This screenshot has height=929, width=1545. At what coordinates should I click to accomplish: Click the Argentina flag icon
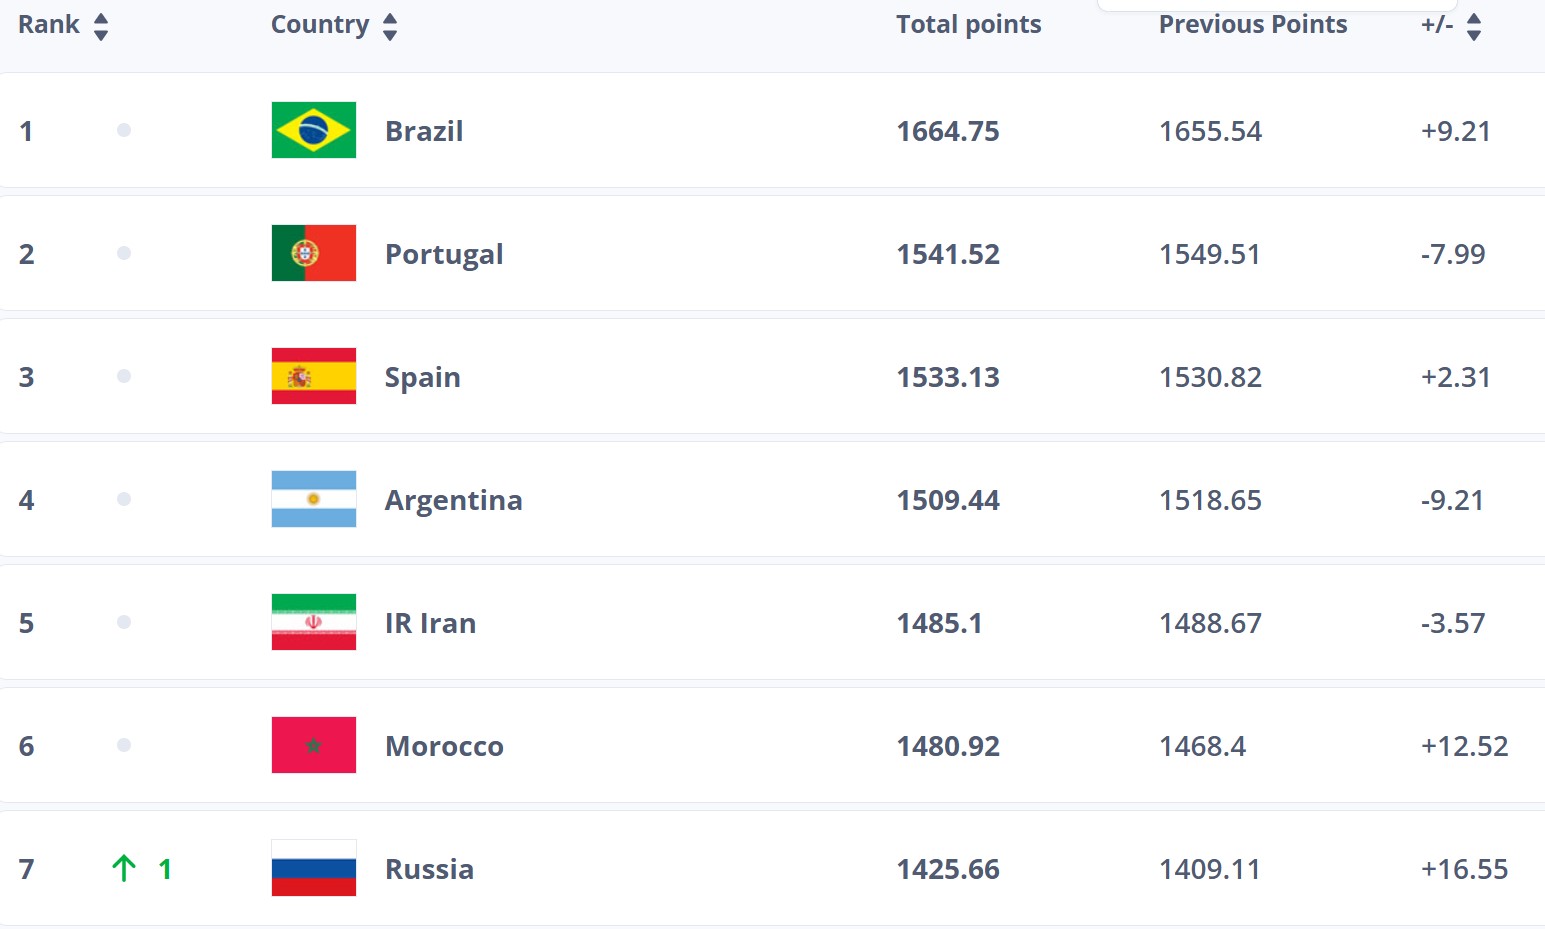[x=313, y=499]
